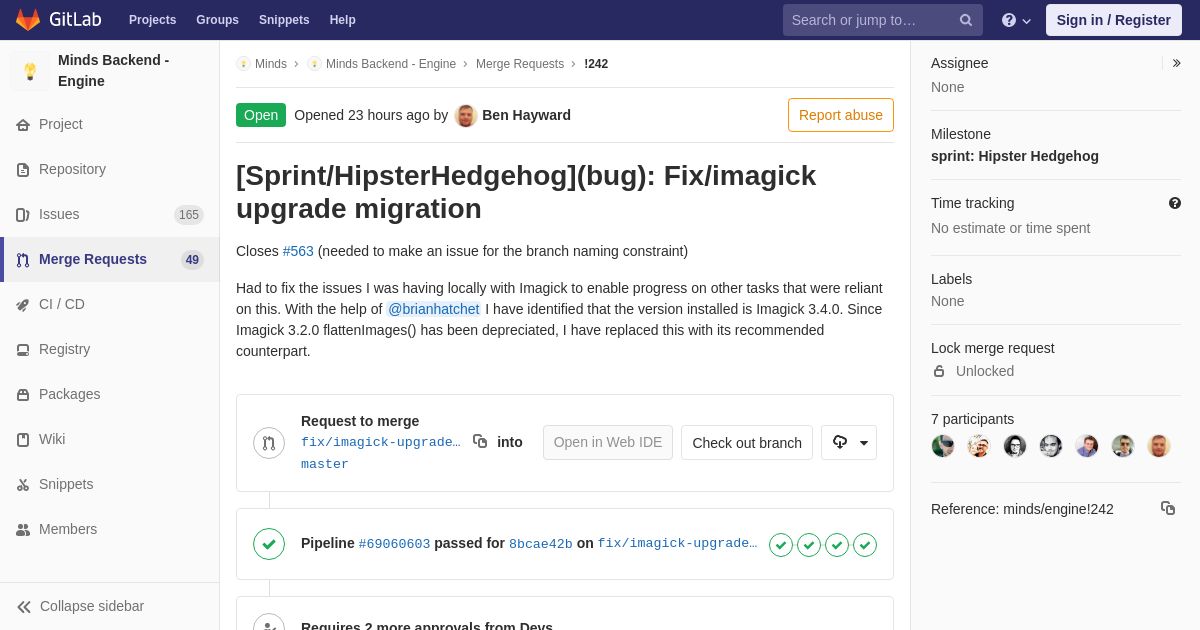Image resolution: width=1200 pixels, height=630 pixels.
Task: Open the CI / CD rocket icon
Action: (23, 305)
